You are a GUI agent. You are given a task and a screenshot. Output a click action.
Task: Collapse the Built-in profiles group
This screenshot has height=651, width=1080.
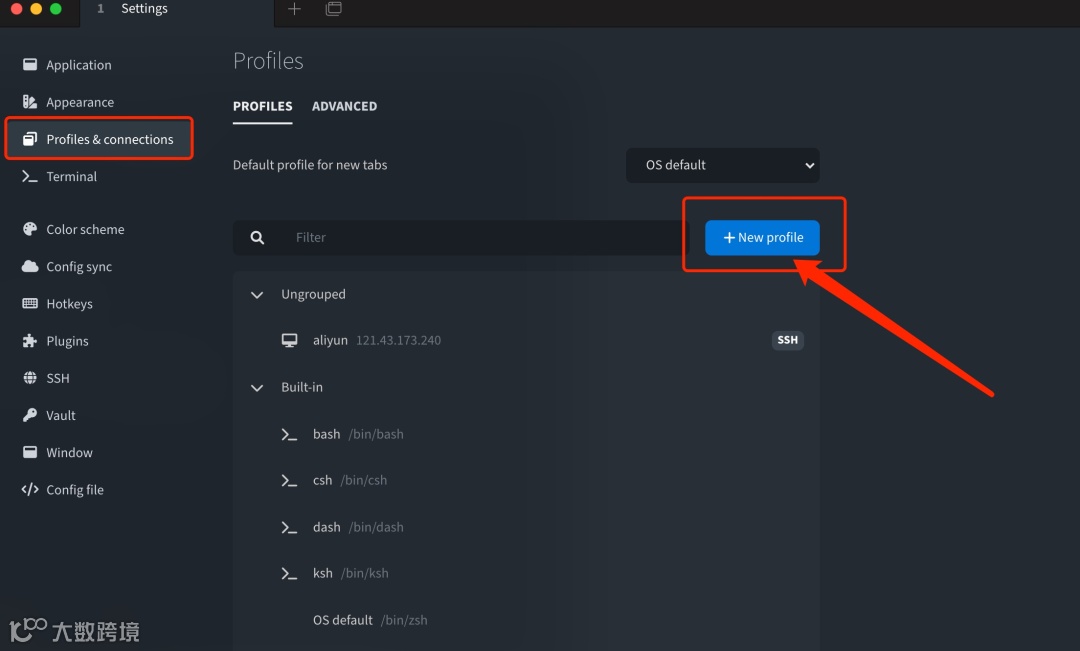click(257, 388)
